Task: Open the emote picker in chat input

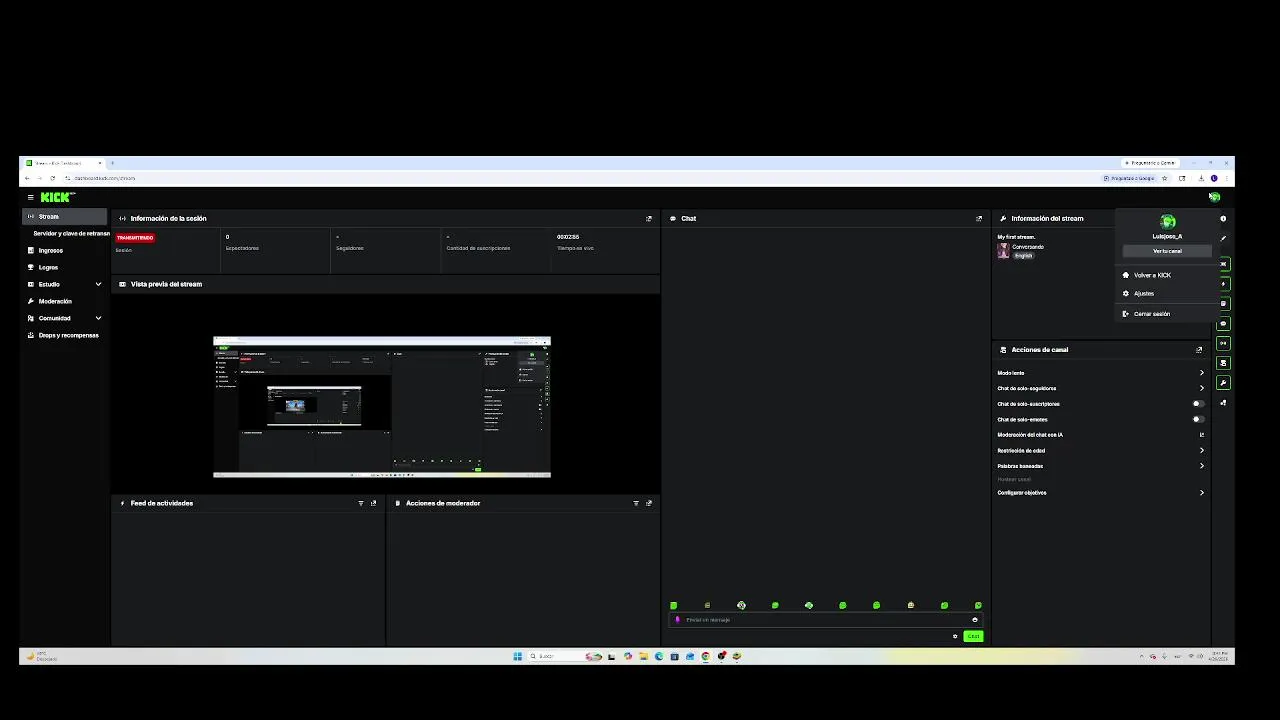Action: point(975,620)
